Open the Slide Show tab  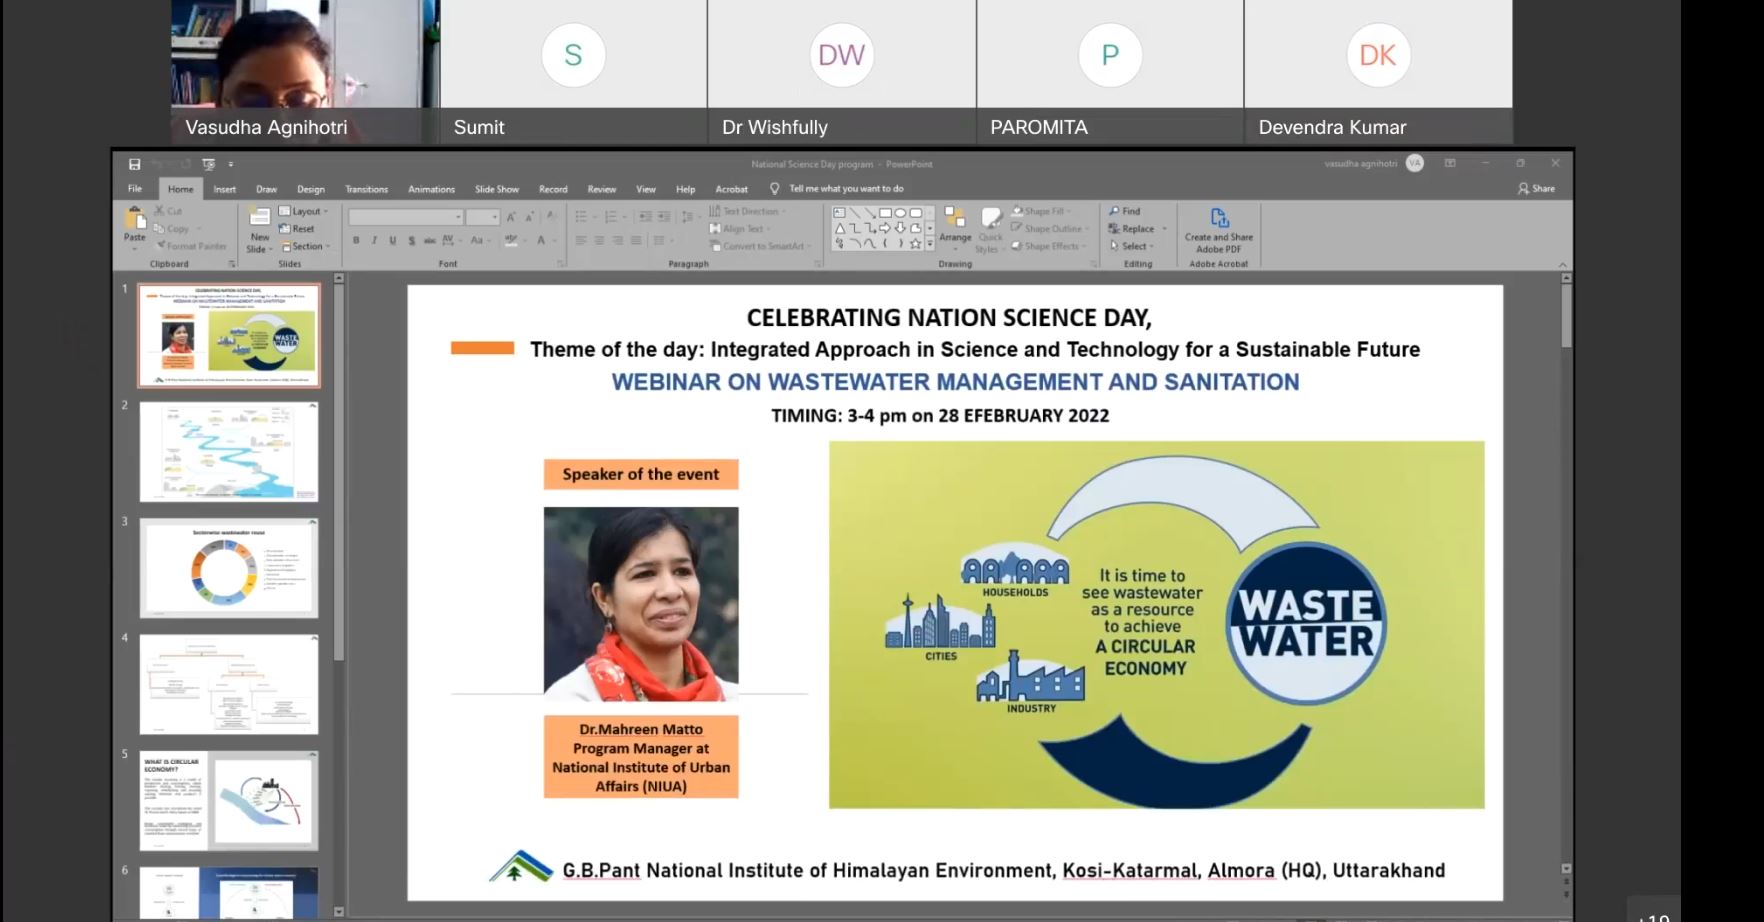pos(496,189)
